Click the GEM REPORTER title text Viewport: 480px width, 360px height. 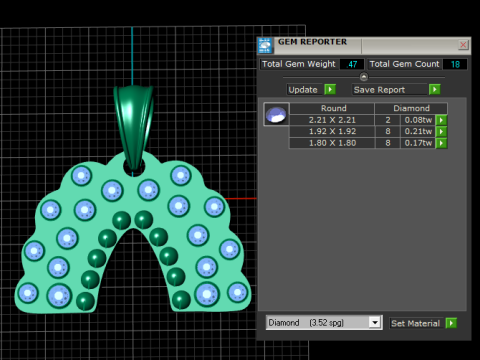tap(312, 42)
